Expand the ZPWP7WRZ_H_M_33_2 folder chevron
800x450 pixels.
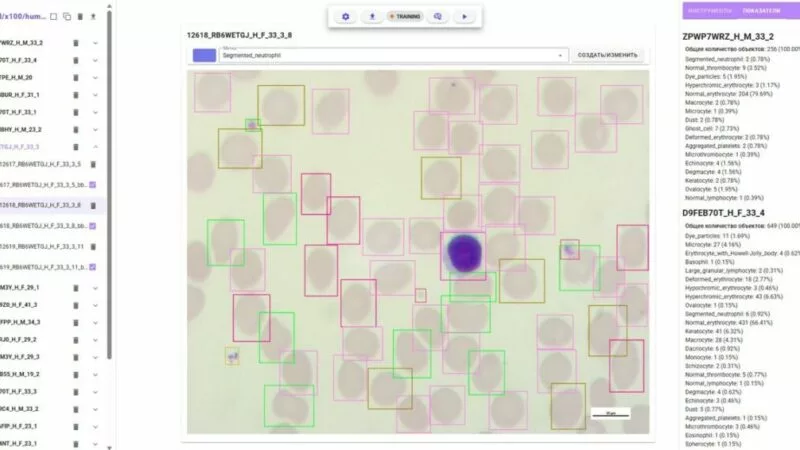[95, 43]
